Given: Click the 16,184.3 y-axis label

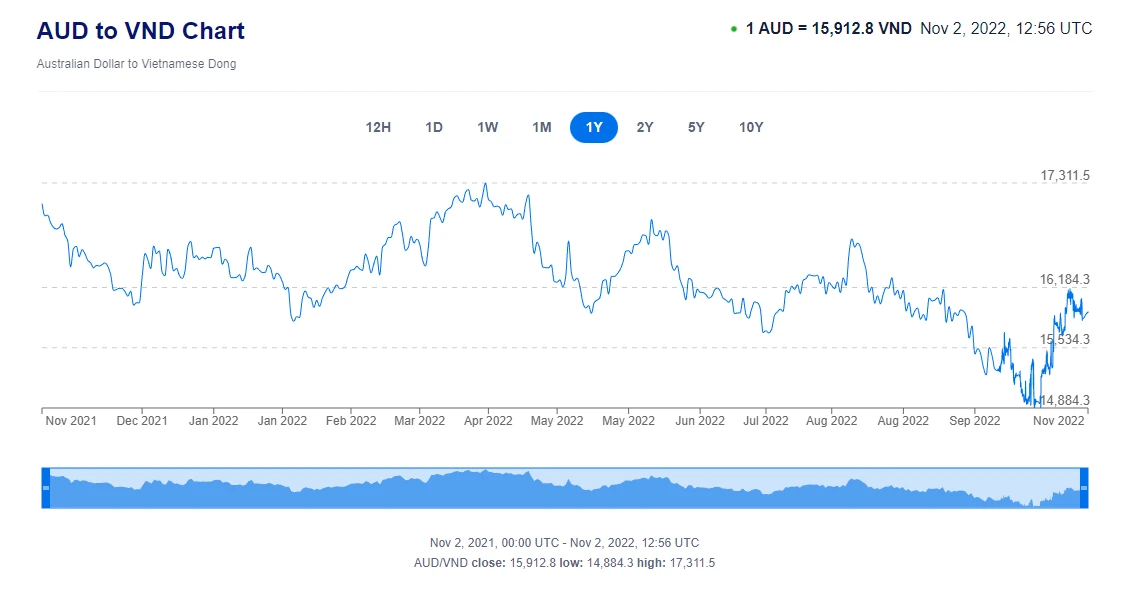Looking at the screenshot, I should pos(1065,280).
